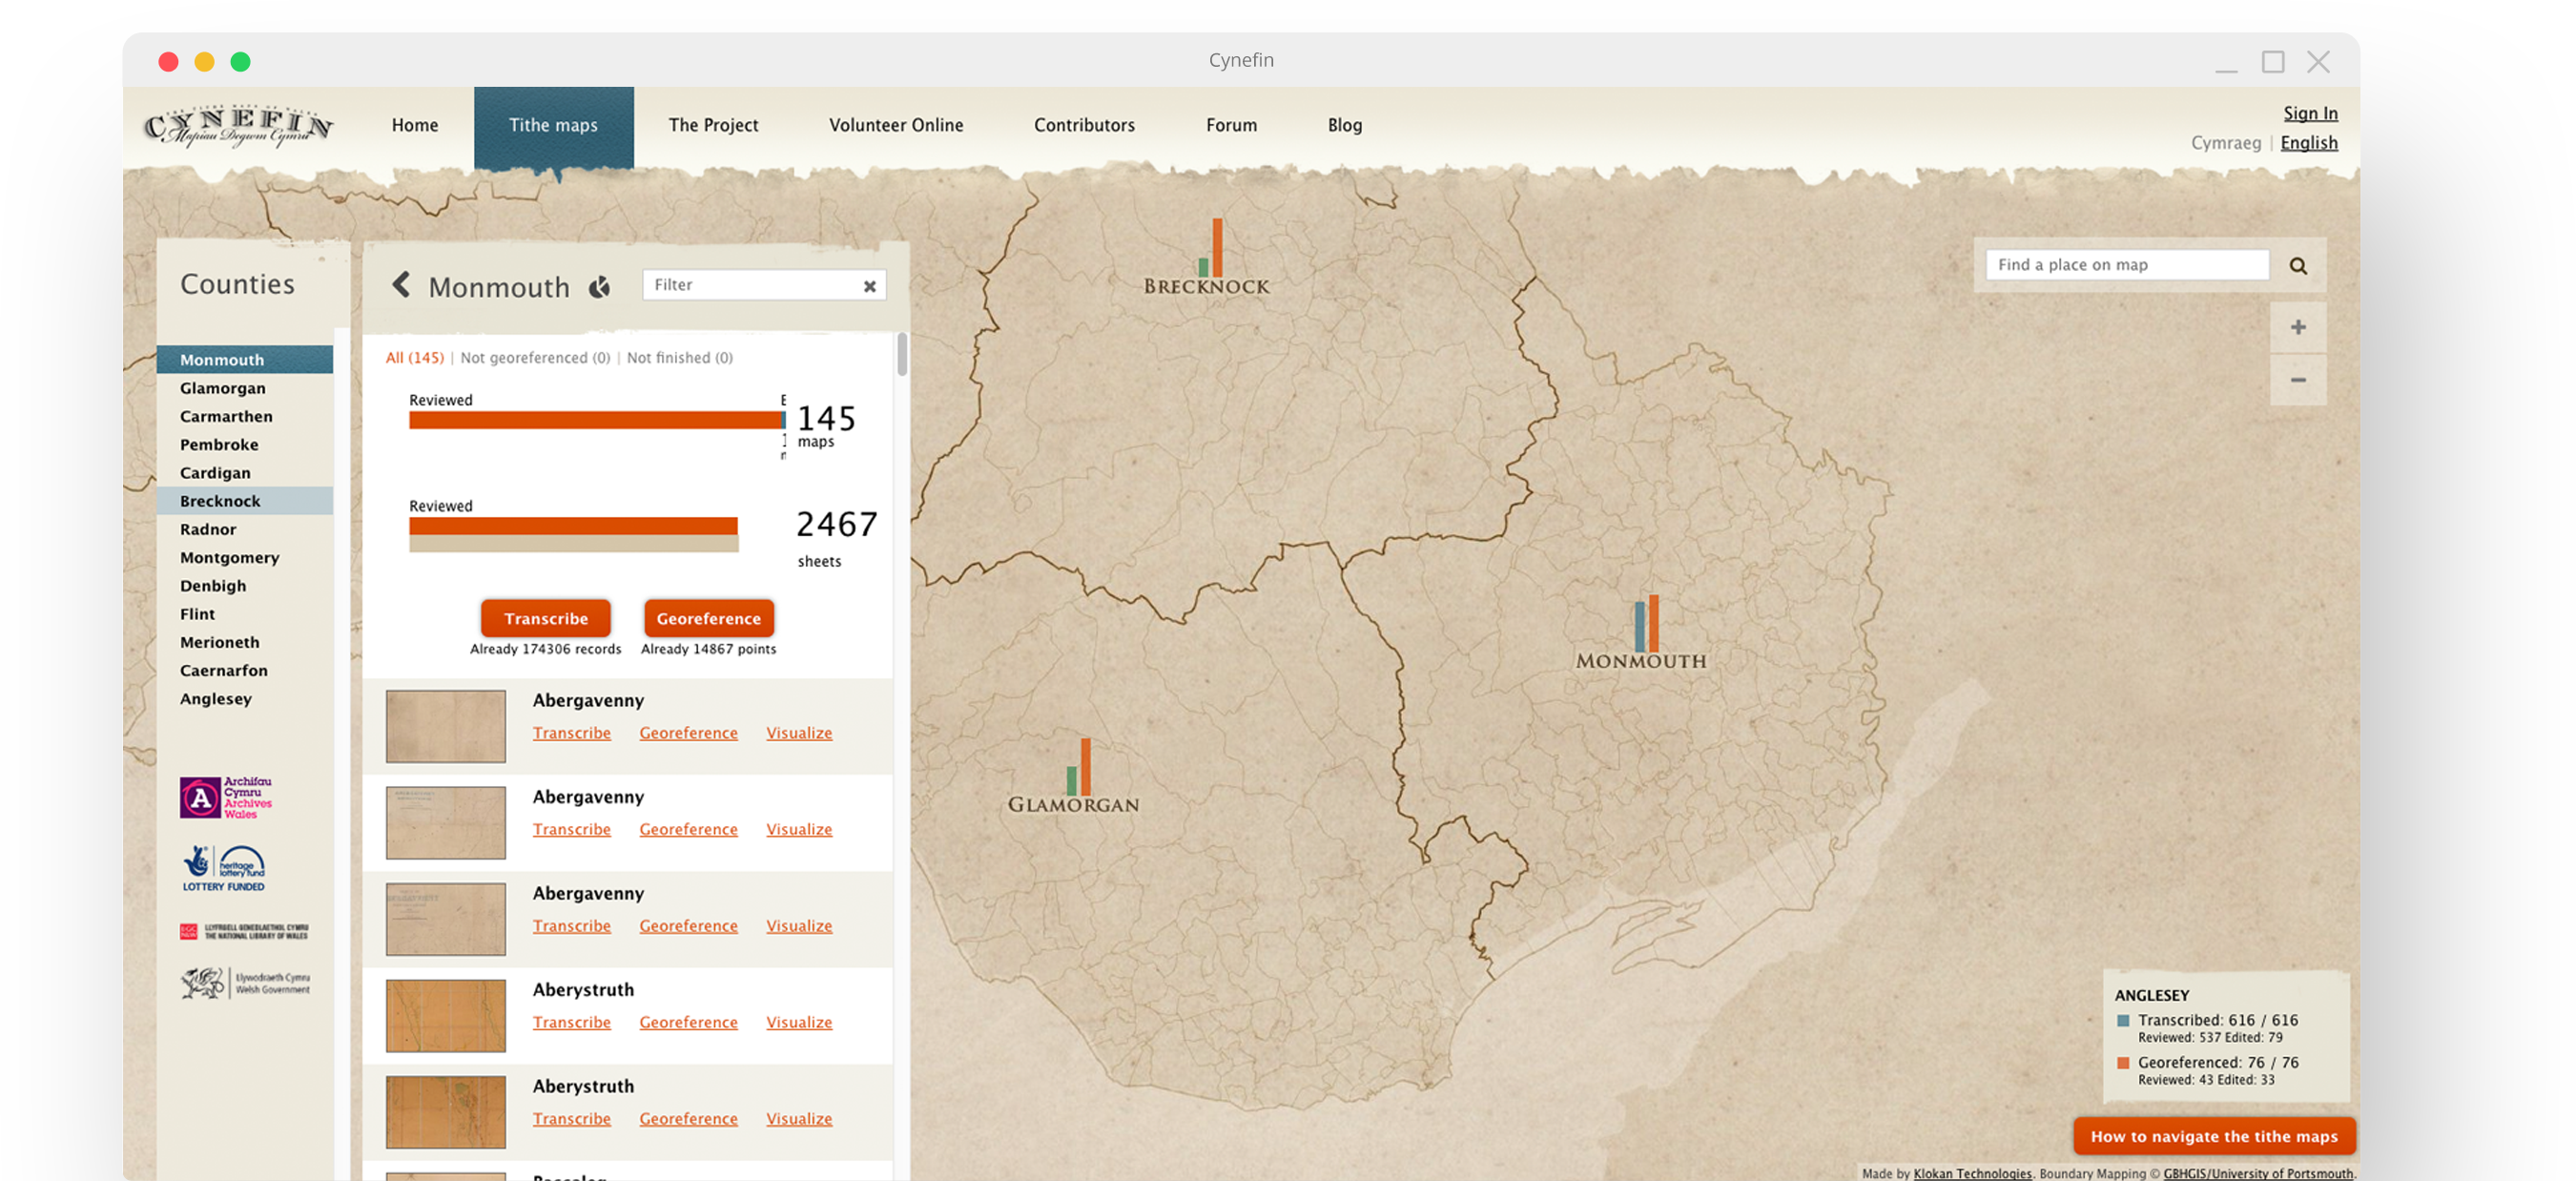This screenshot has width=2576, height=1181.
Task: Click the Welsh Government logo
Action: tap(245, 983)
